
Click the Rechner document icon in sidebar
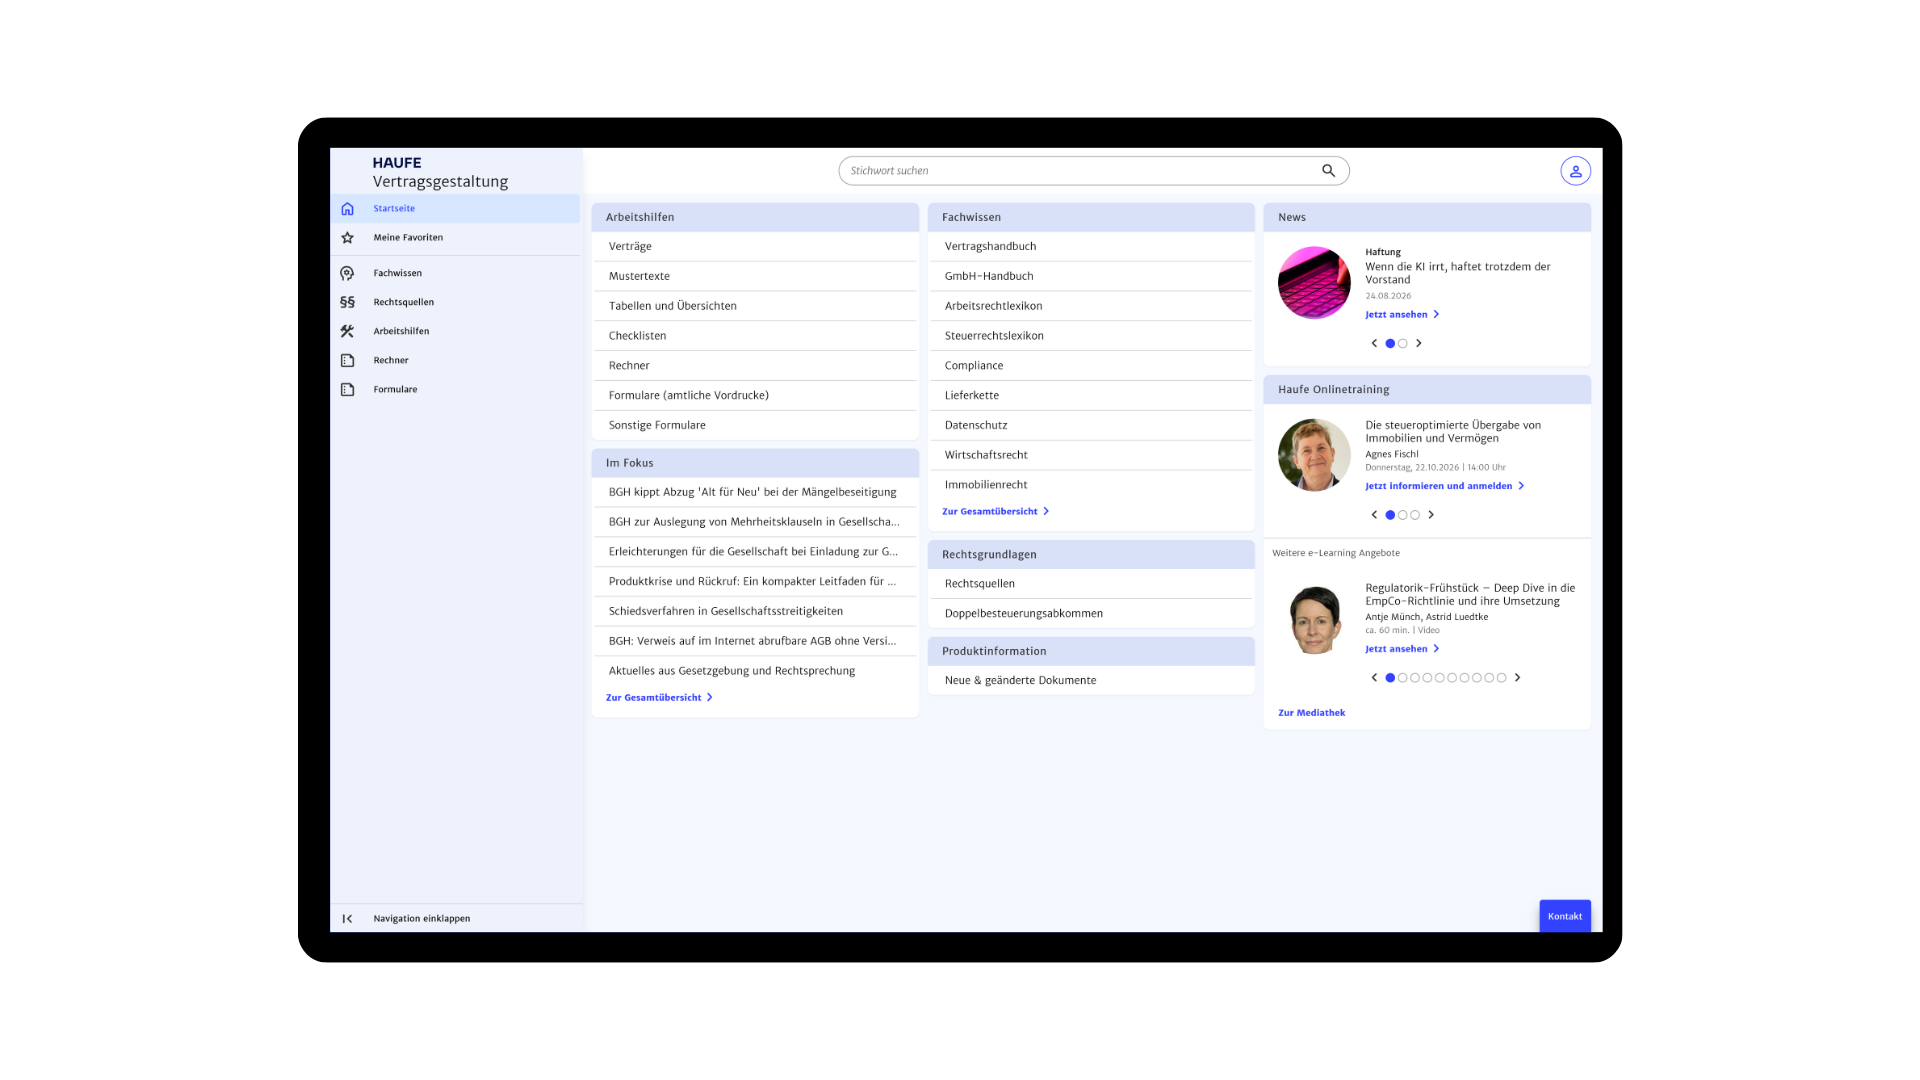[x=347, y=360]
